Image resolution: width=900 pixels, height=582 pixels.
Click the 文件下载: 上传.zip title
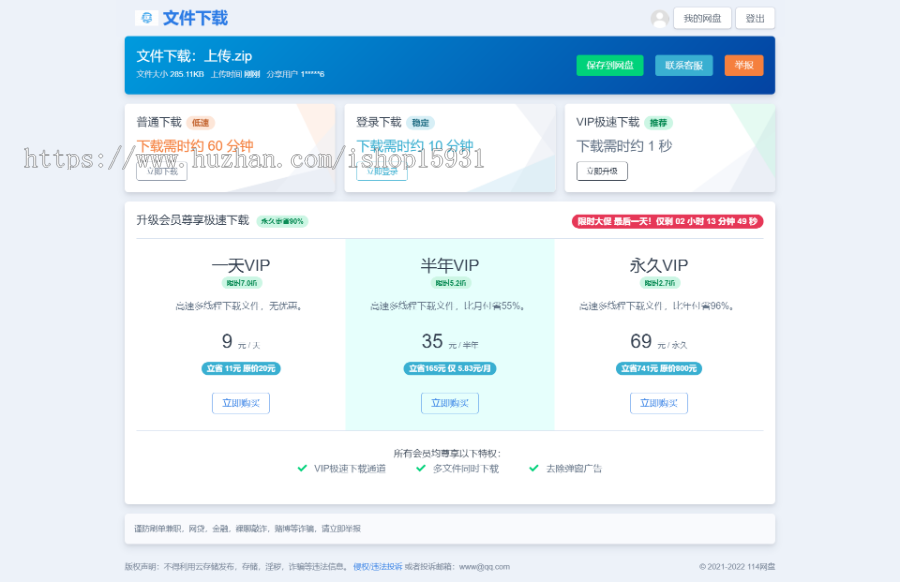coord(194,56)
